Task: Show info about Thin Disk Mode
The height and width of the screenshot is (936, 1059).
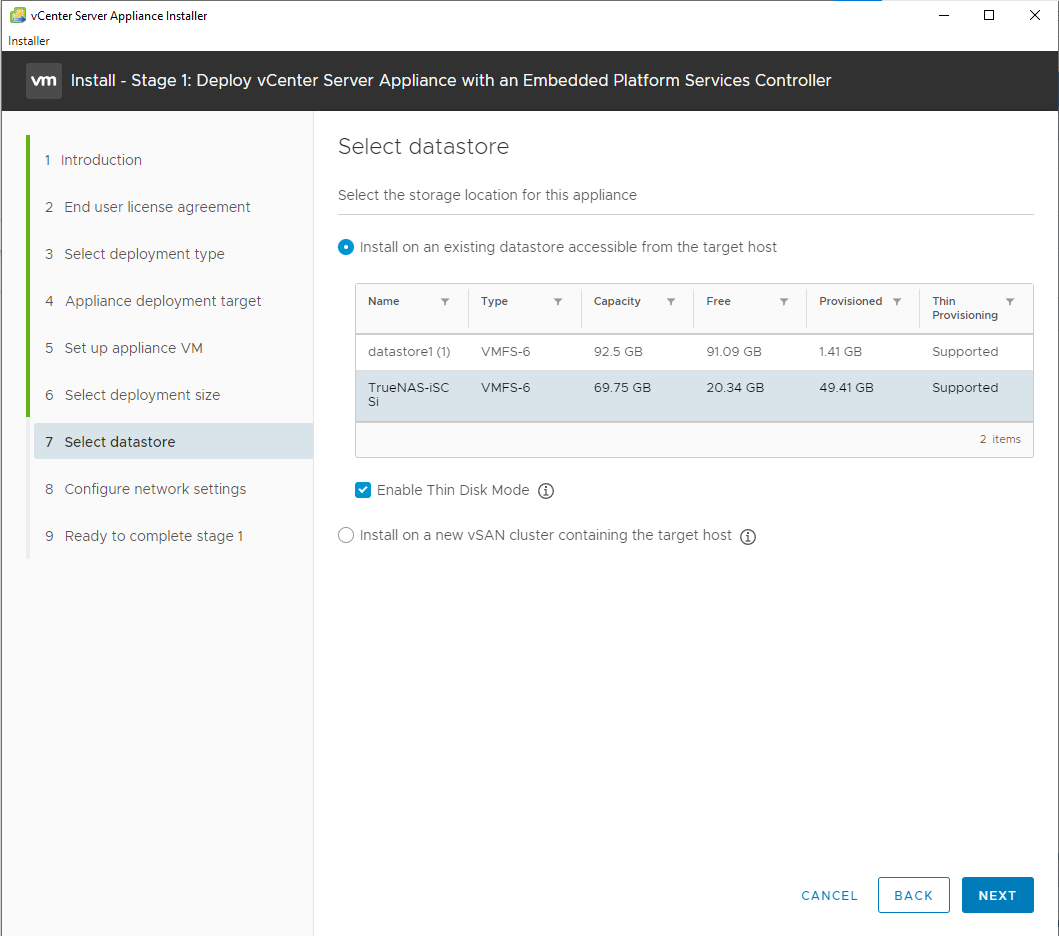Action: coord(546,491)
